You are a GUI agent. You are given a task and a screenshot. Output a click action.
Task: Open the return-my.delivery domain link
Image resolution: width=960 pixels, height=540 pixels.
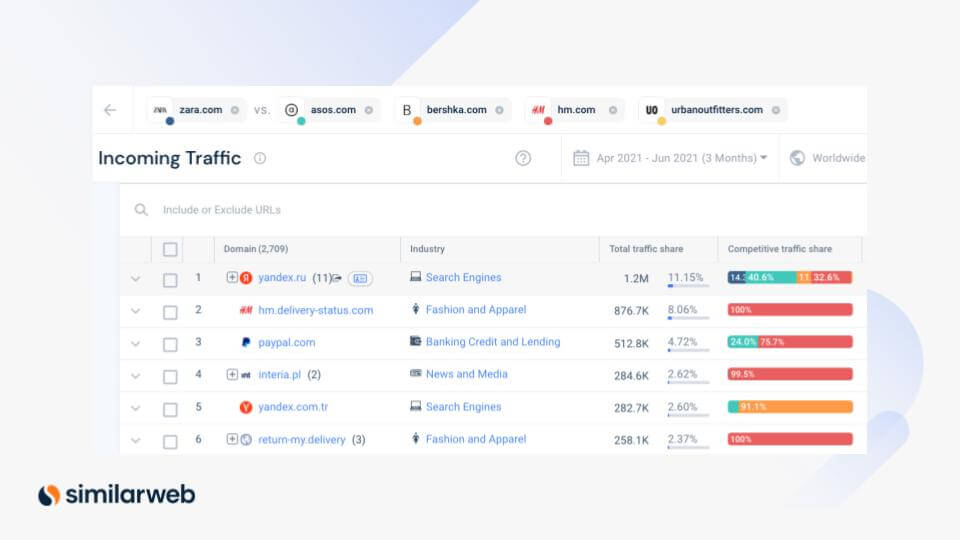click(302, 440)
